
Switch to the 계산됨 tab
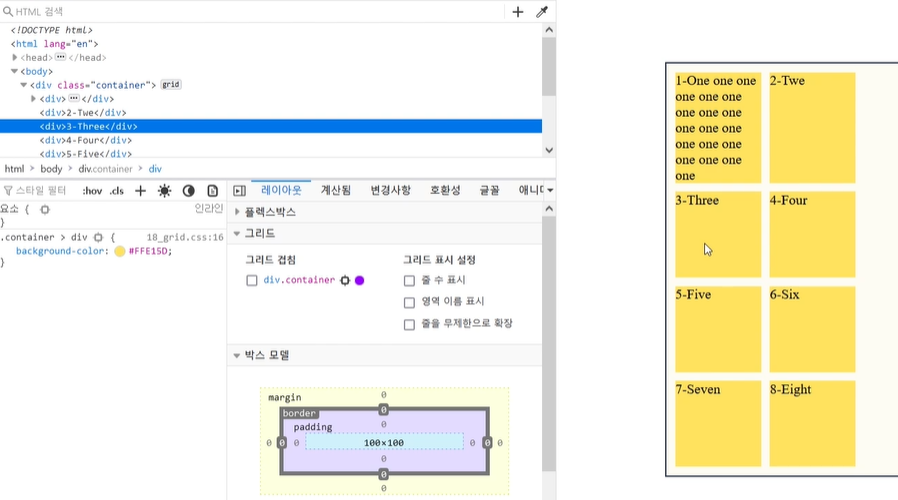tap(336, 190)
